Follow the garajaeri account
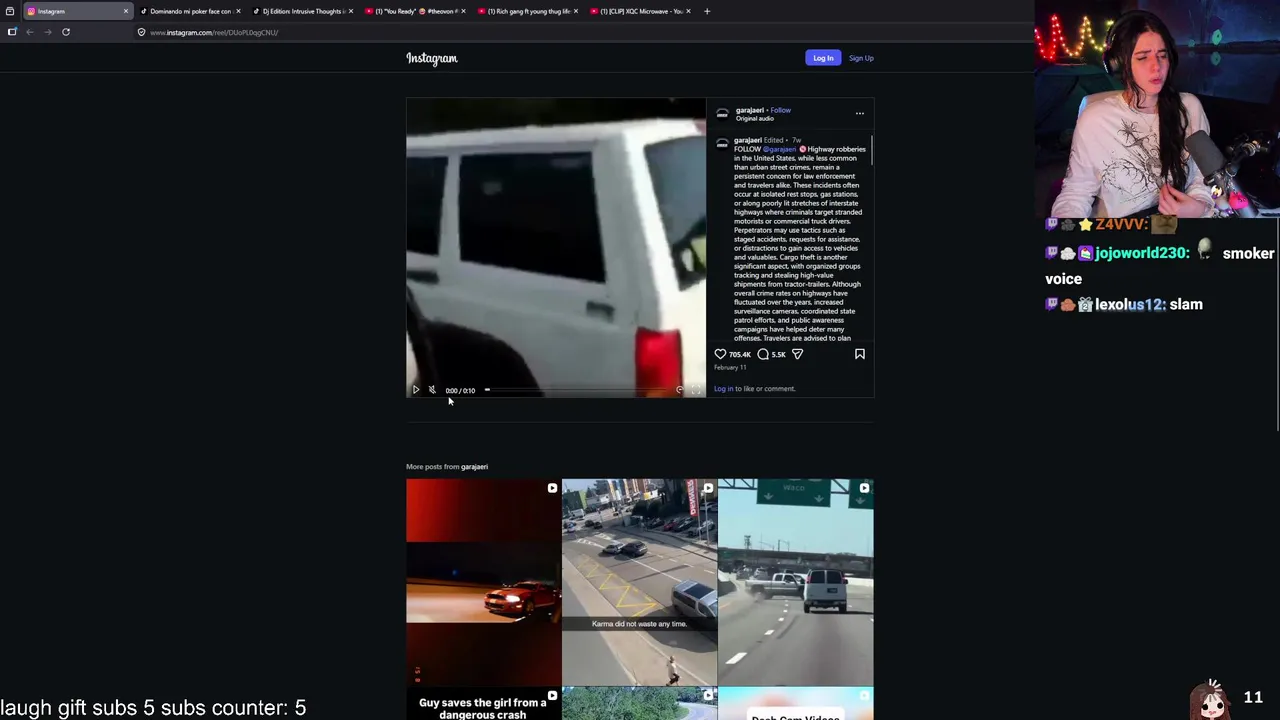The width and height of the screenshot is (1280, 720). pos(781,110)
